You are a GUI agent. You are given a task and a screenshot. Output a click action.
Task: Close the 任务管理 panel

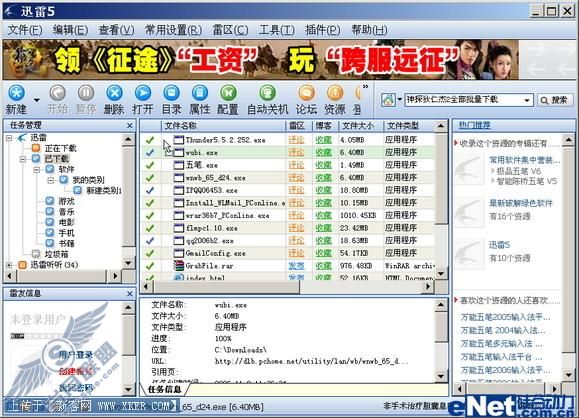click(130, 126)
